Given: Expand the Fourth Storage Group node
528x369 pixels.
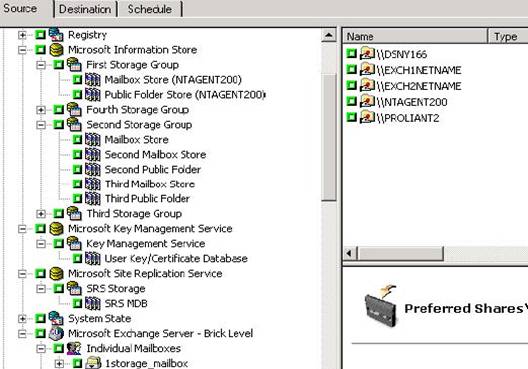Looking at the screenshot, I should pyautogui.click(x=41, y=110).
